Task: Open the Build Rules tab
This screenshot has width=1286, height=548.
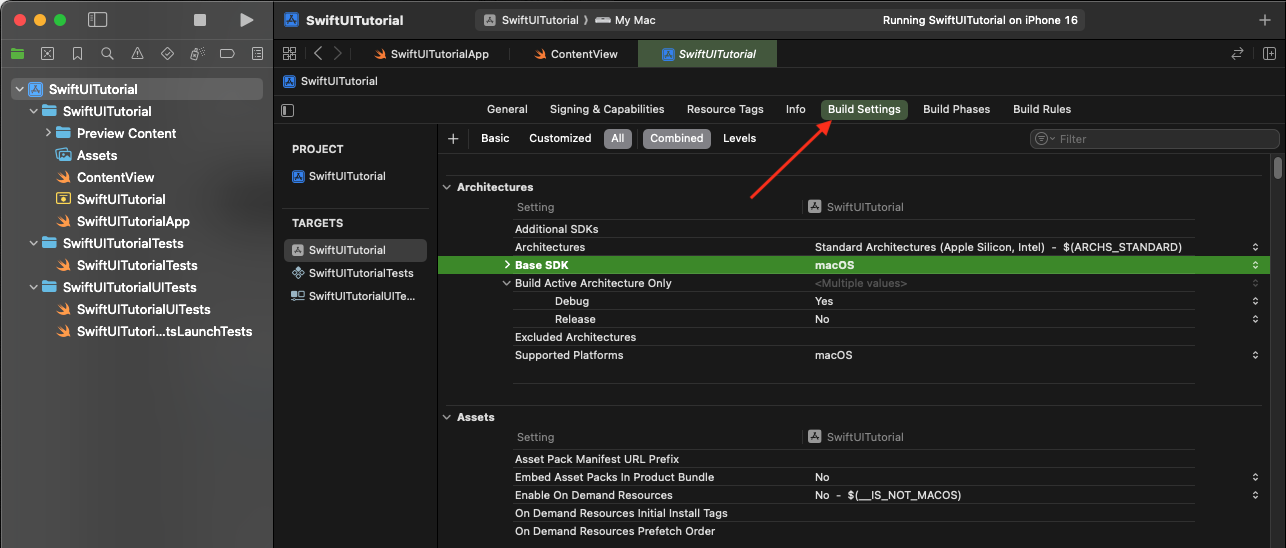Action: tap(1042, 109)
